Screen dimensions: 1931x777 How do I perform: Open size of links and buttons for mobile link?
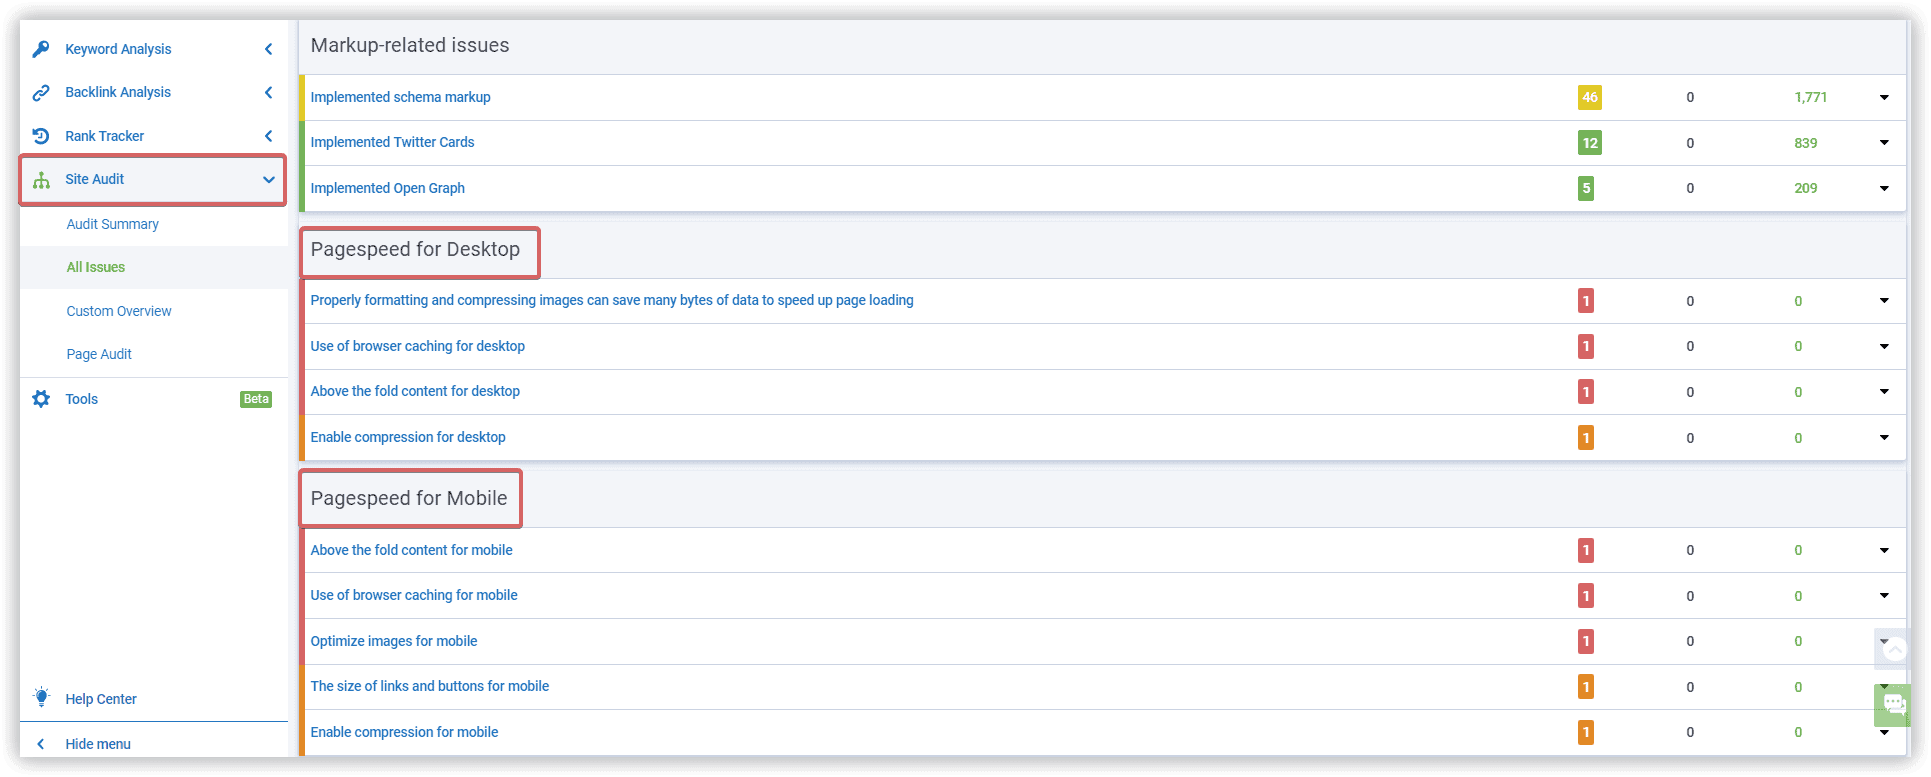(x=429, y=686)
